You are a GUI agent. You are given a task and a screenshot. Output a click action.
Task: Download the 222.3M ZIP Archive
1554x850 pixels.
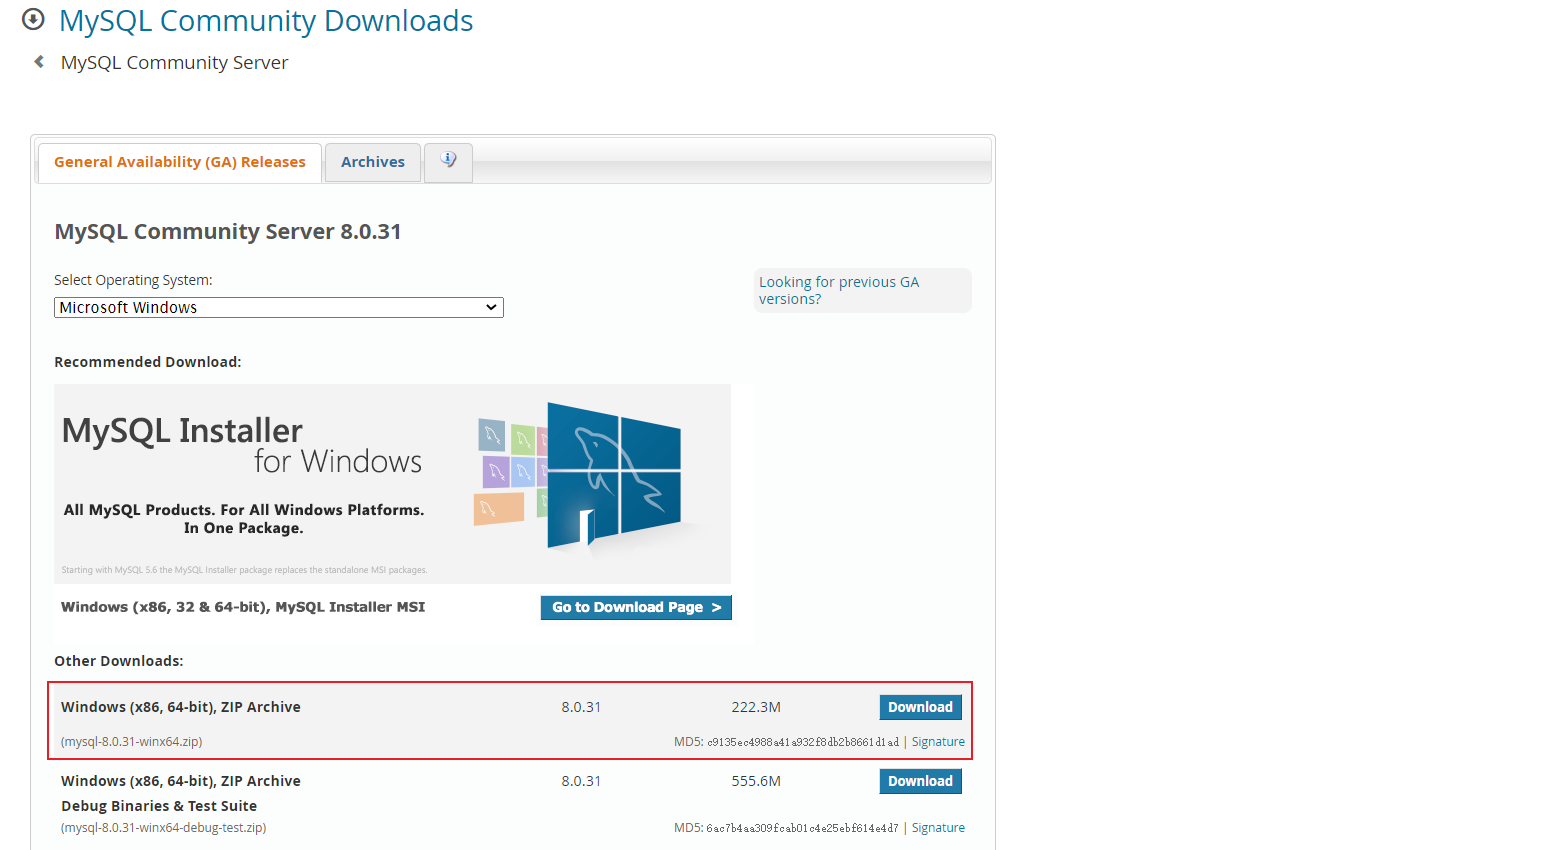(x=920, y=707)
